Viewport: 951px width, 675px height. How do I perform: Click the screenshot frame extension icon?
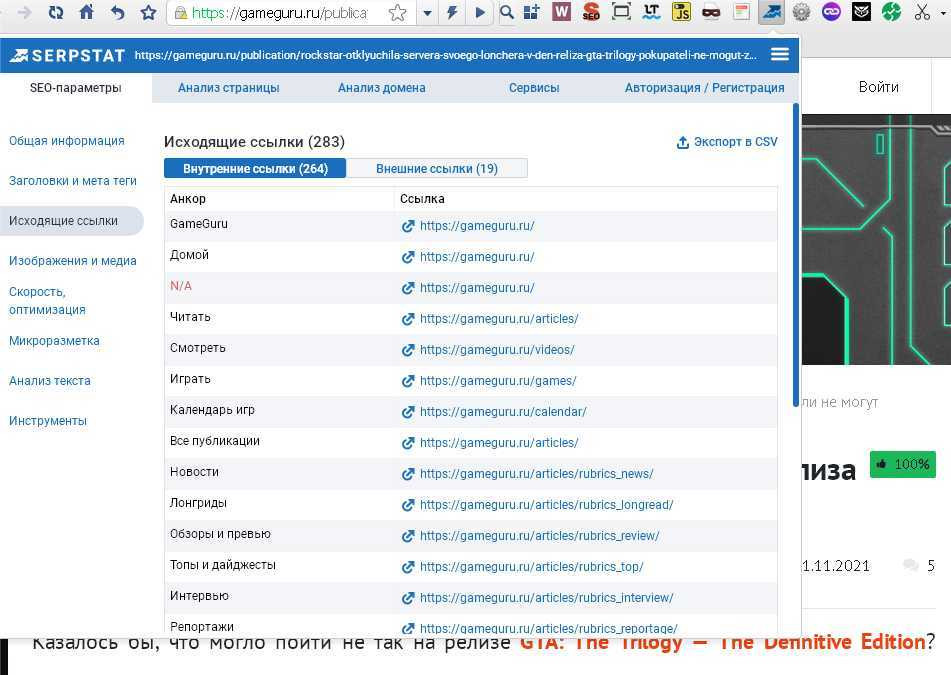[621, 12]
